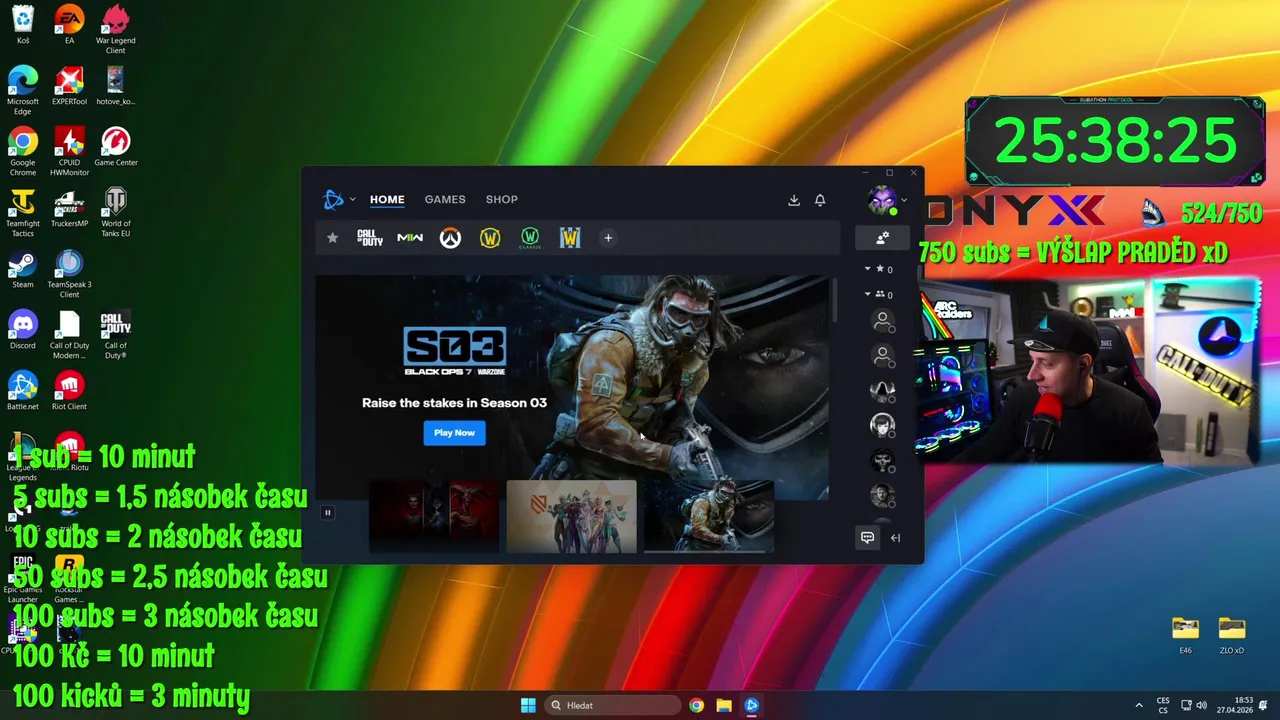The height and width of the screenshot is (720, 1280).
Task: Open the notifications bell in Battle.net
Action: (x=820, y=200)
